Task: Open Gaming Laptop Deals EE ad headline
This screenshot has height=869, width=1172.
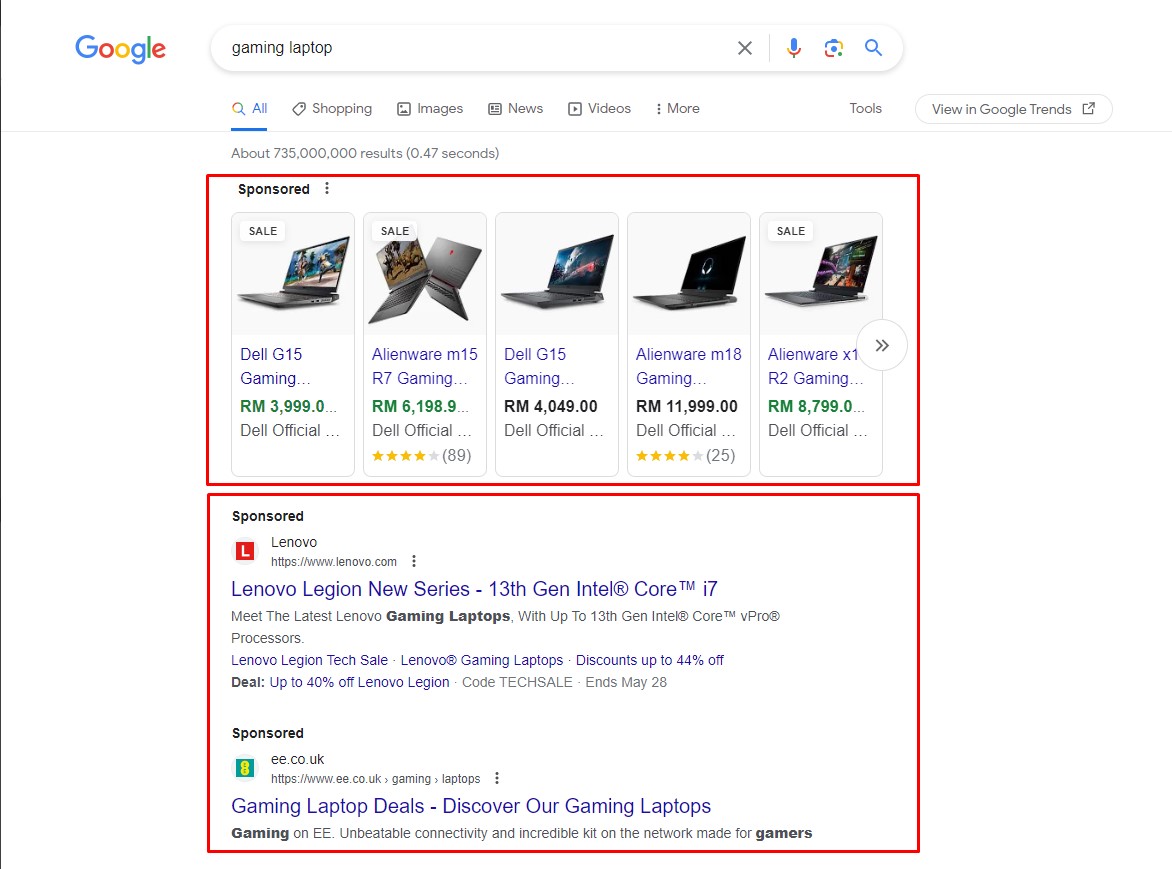Action: pos(471,806)
